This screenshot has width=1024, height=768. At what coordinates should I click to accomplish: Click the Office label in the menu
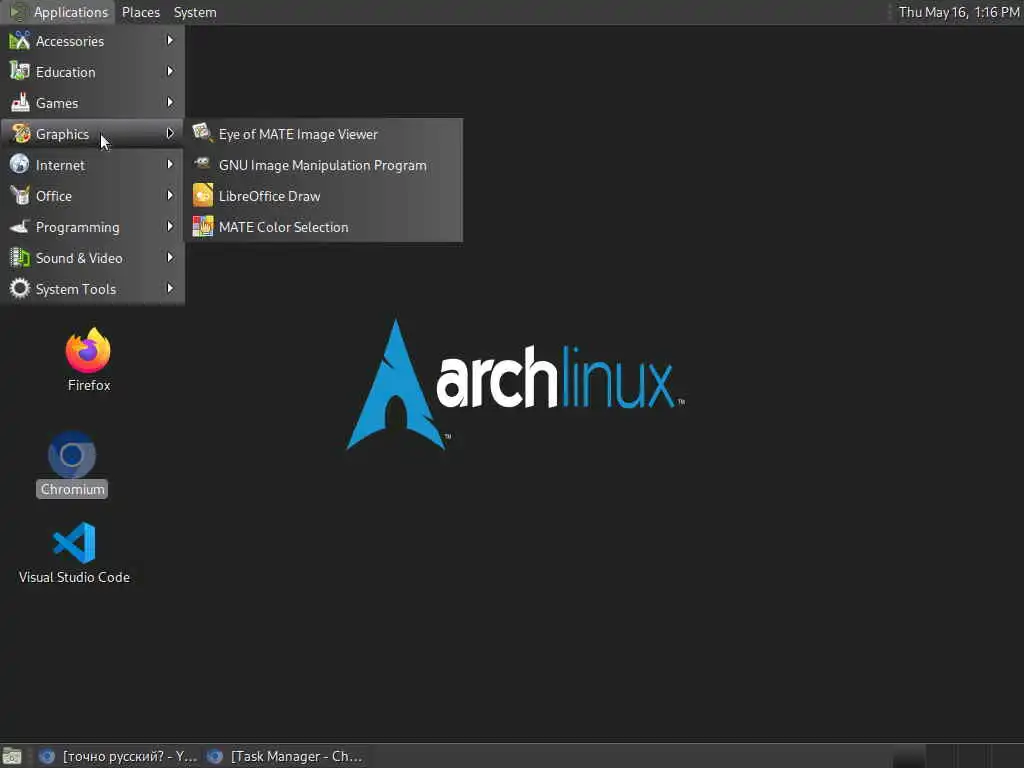pyautogui.click(x=54, y=196)
